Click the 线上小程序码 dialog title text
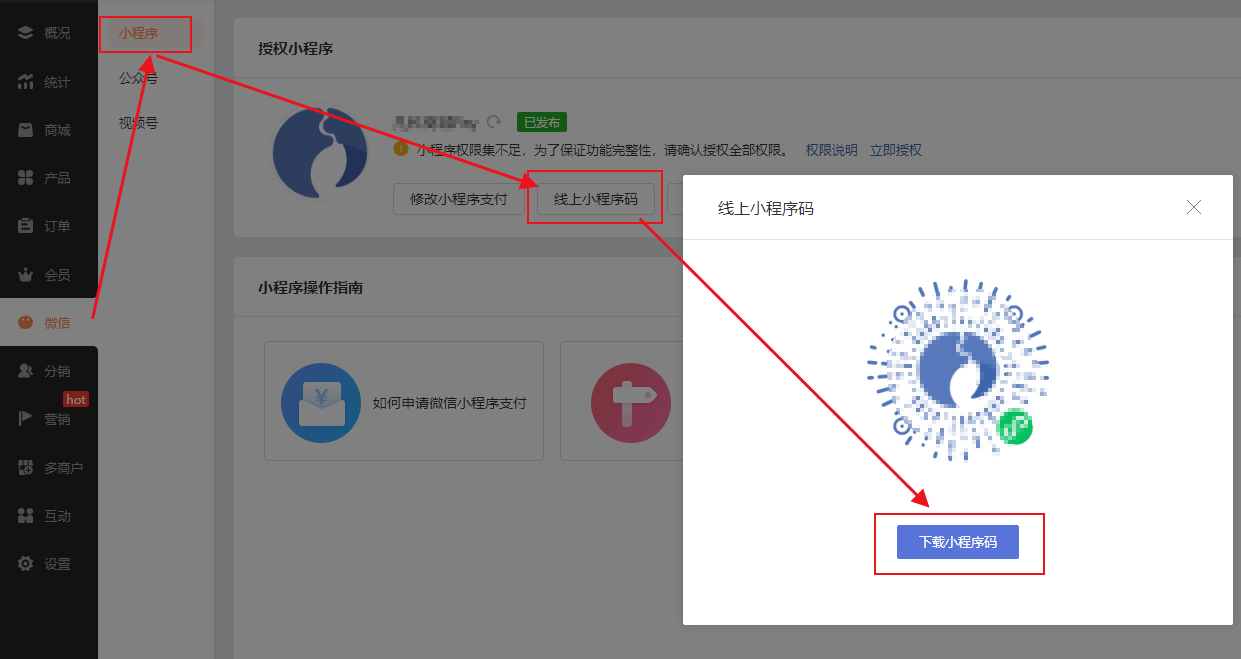Image resolution: width=1241 pixels, height=659 pixels. [x=766, y=208]
